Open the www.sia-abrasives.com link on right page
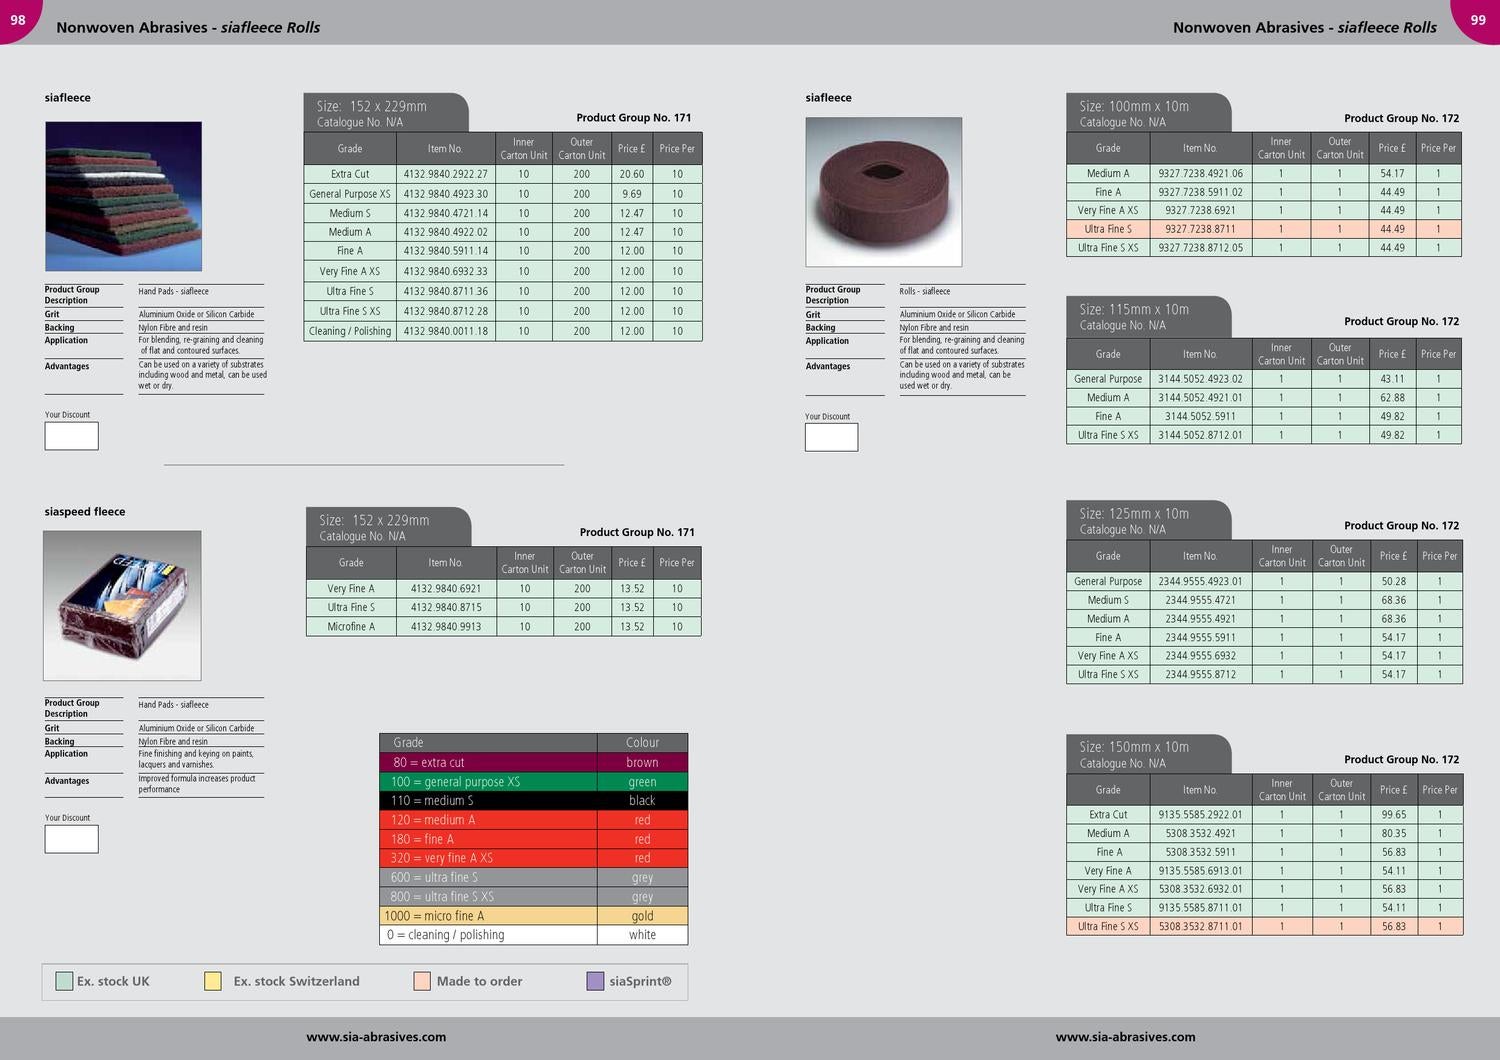The width and height of the screenshot is (1500, 1060). [x=1125, y=1037]
